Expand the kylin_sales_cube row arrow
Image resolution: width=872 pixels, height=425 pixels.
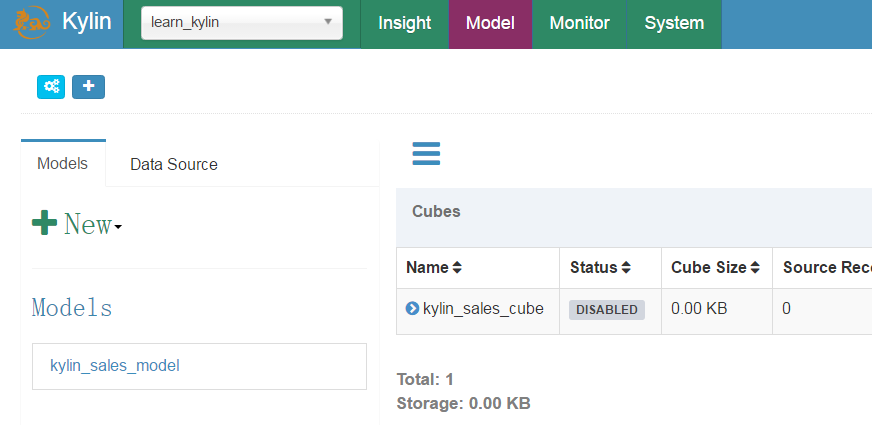click(412, 308)
